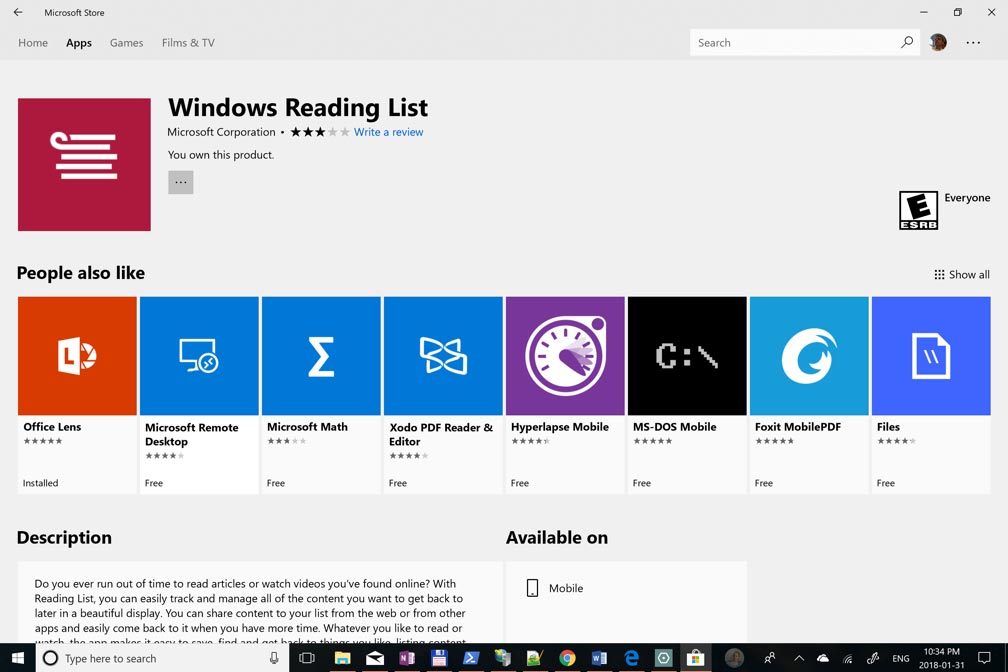
Task: Launch Google Chrome from the taskbar
Action: (x=567, y=658)
